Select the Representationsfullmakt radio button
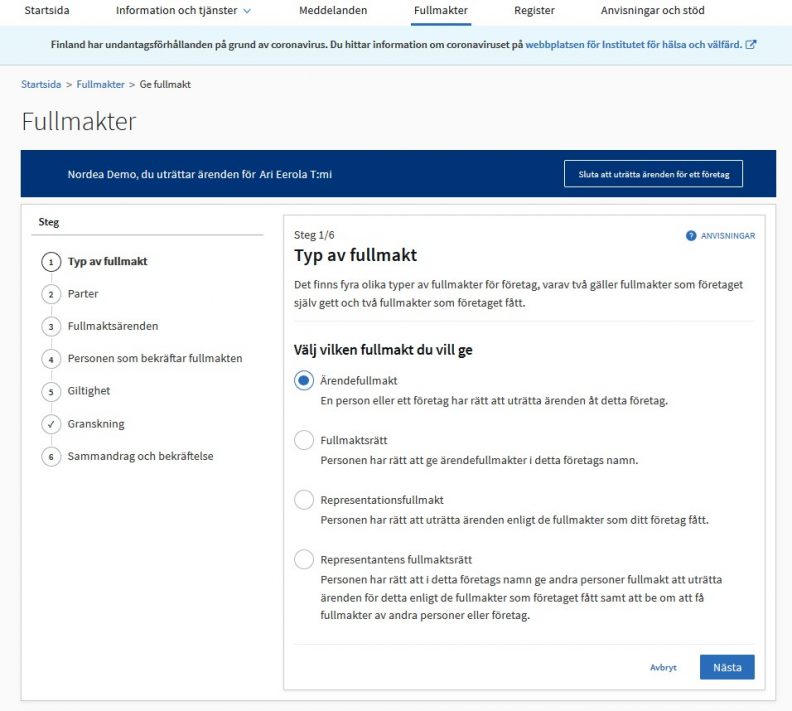792x711 pixels. tap(304, 500)
